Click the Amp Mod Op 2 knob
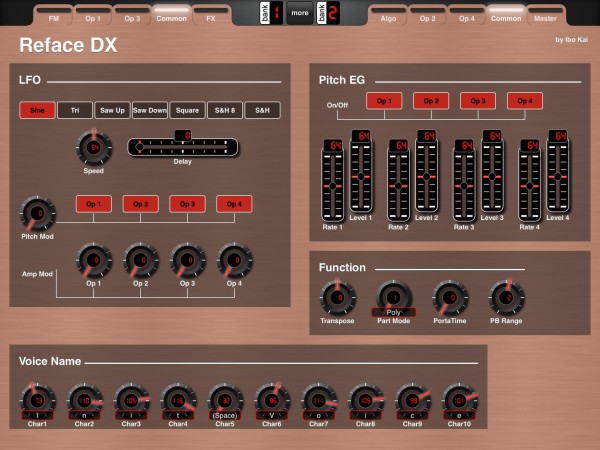This screenshot has height=450, width=600. coord(141,260)
